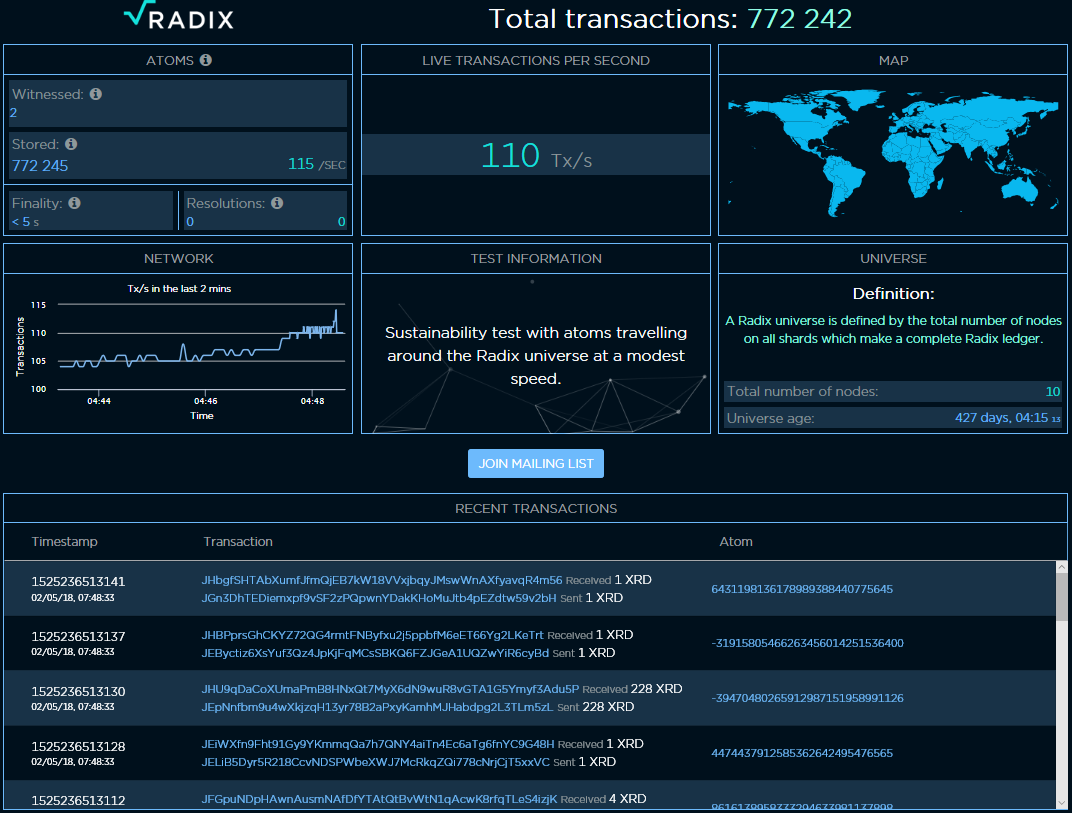This screenshot has height=813, width=1072.
Task: Click timestamp 1525236513130
Action: click(x=78, y=691)
